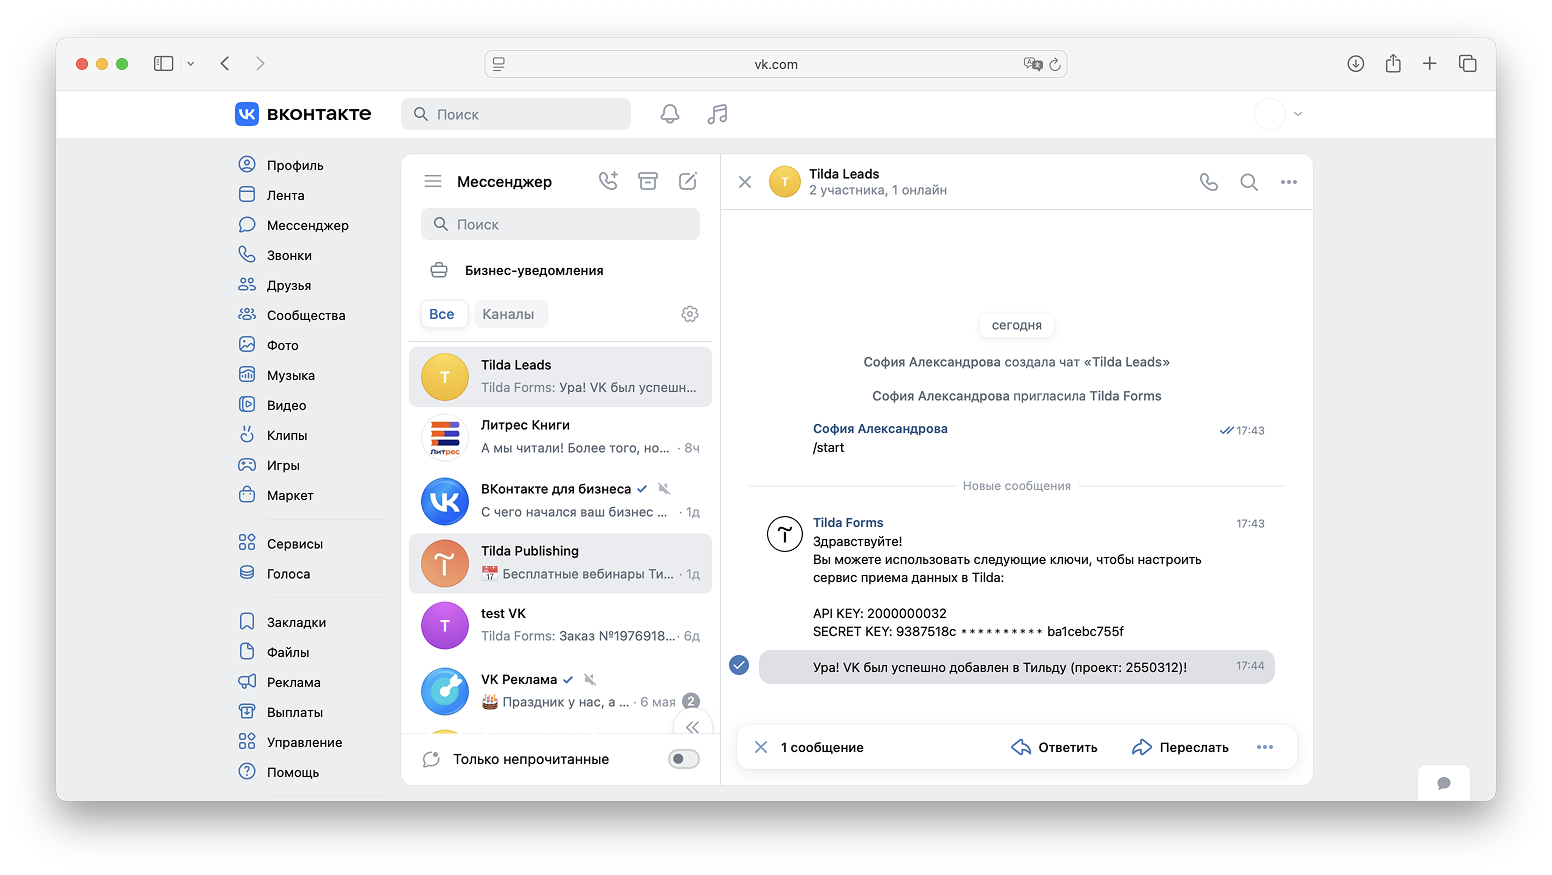
Task: Share page via Safari share icon
Action: tap(1393, 64)
